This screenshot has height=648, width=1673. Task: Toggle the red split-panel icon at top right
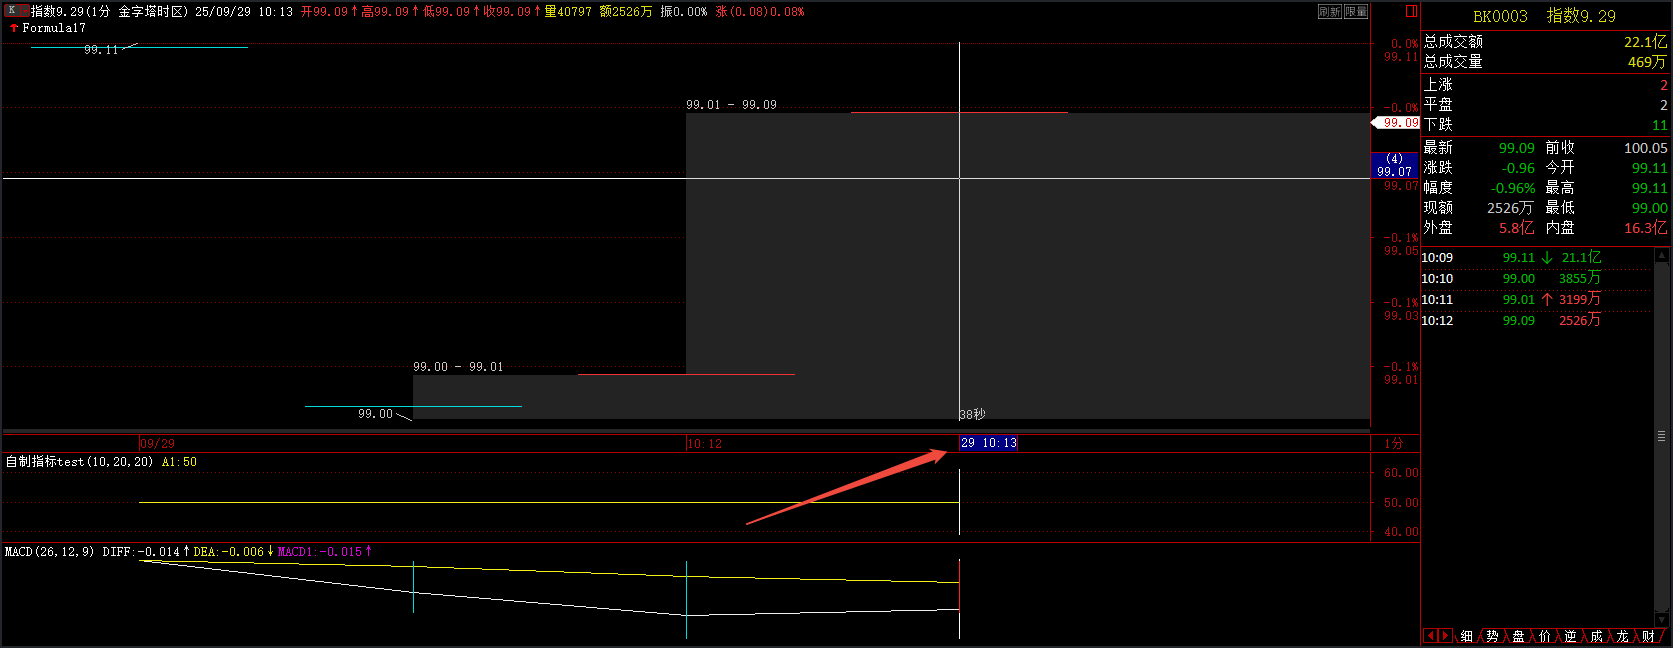[1411, 11]
